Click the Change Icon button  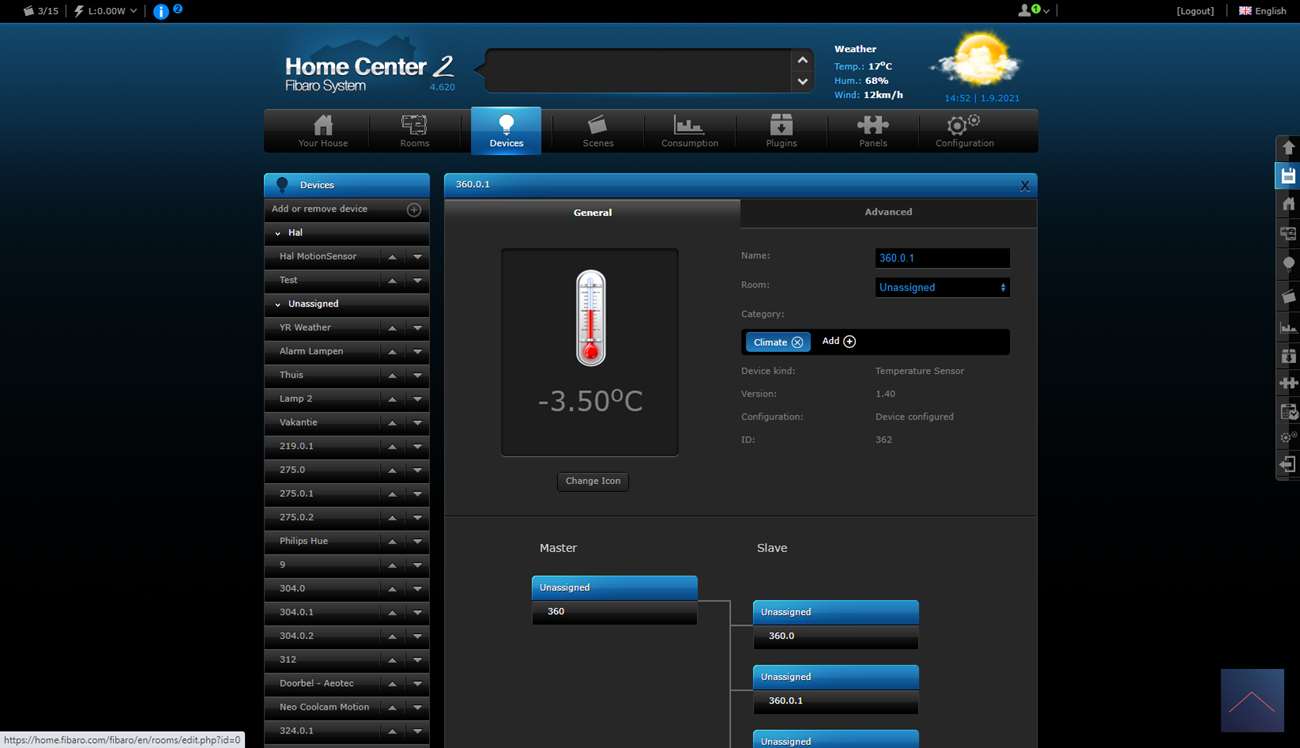coord(593,481)
